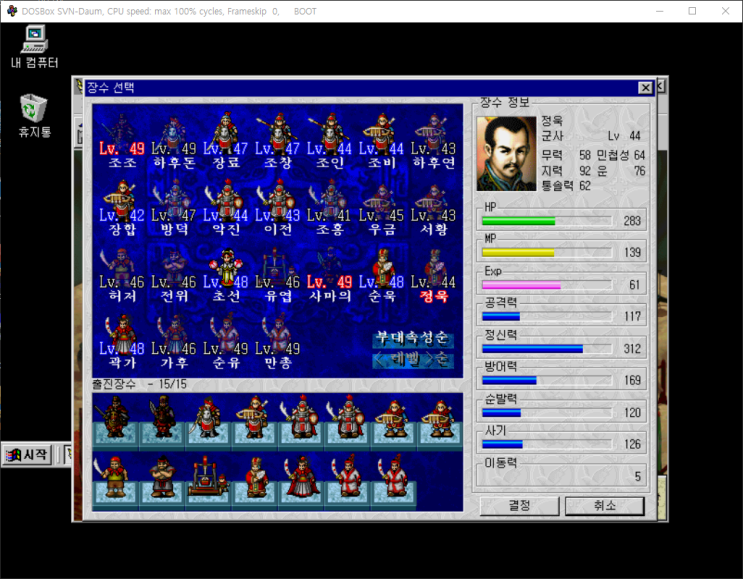
Task: Click the 통솔력 62 stat
Action: (x=566, y=186)
